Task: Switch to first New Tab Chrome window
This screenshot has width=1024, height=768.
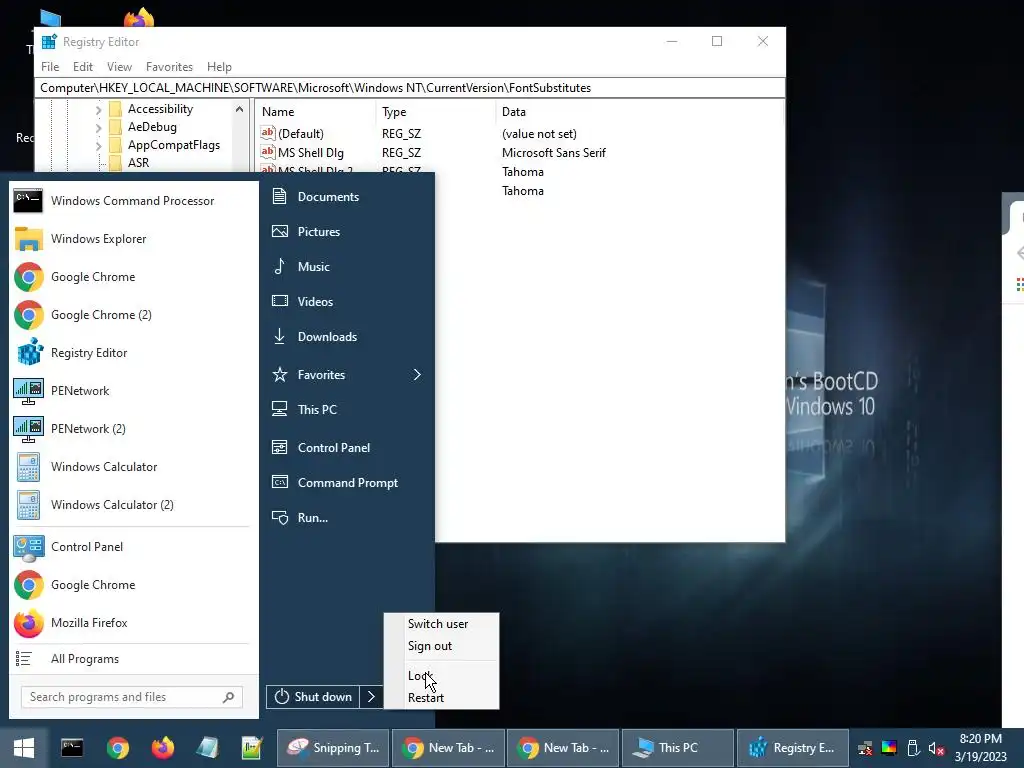Action: pyautogui.click(x=448, y=748)
